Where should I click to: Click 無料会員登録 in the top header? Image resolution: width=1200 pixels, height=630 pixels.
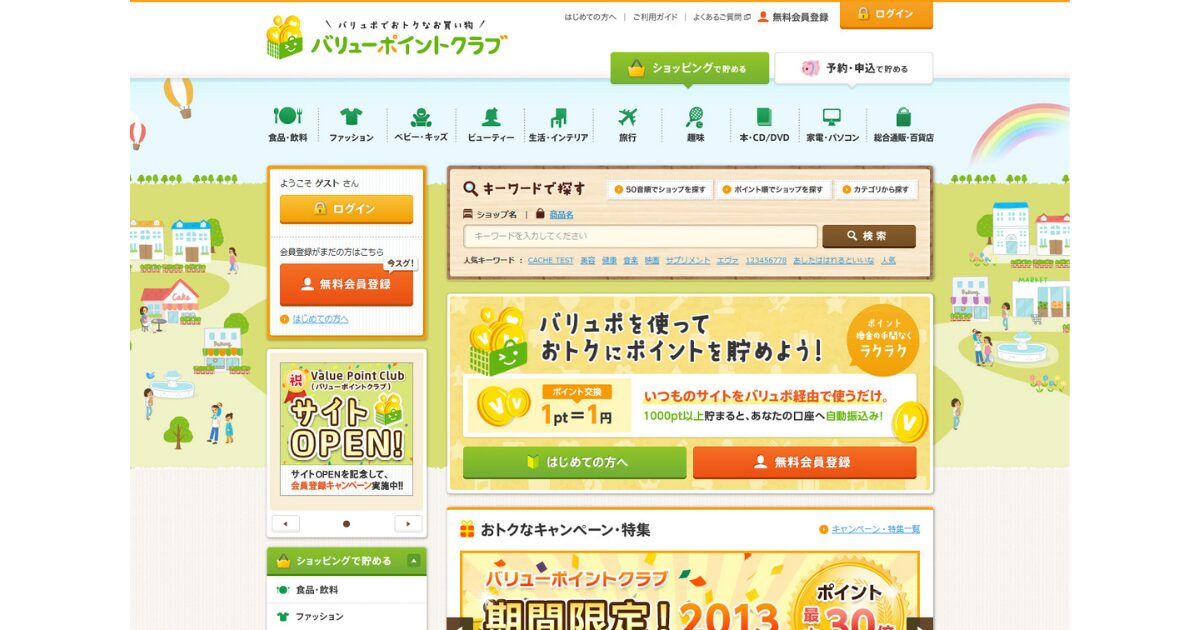pyautogui.click(x=794, y=17)
